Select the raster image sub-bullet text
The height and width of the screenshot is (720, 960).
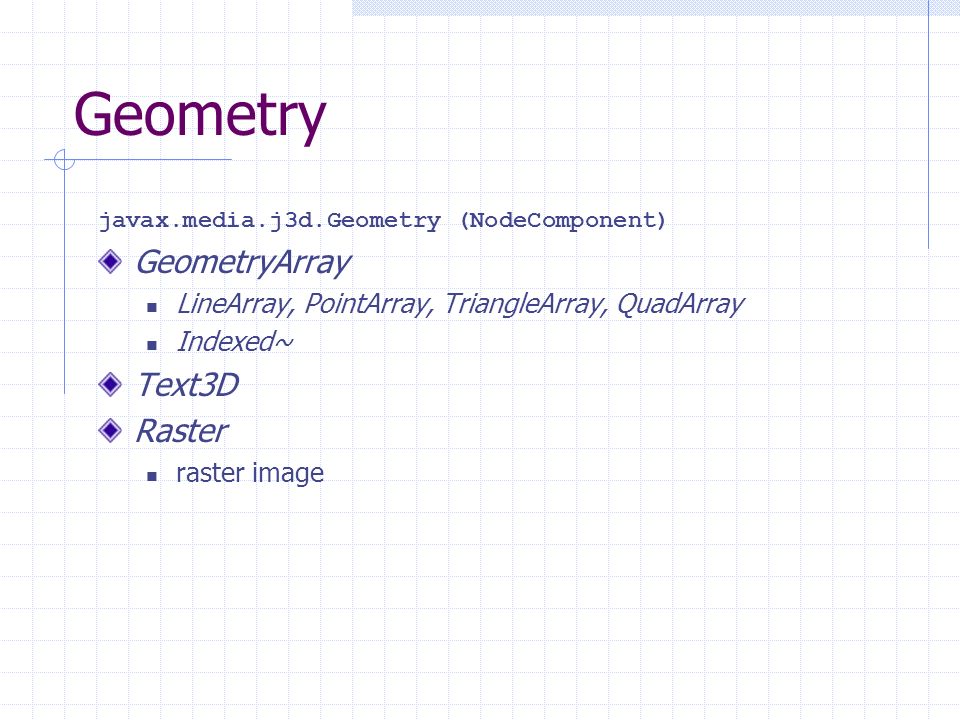coord(250,473)
